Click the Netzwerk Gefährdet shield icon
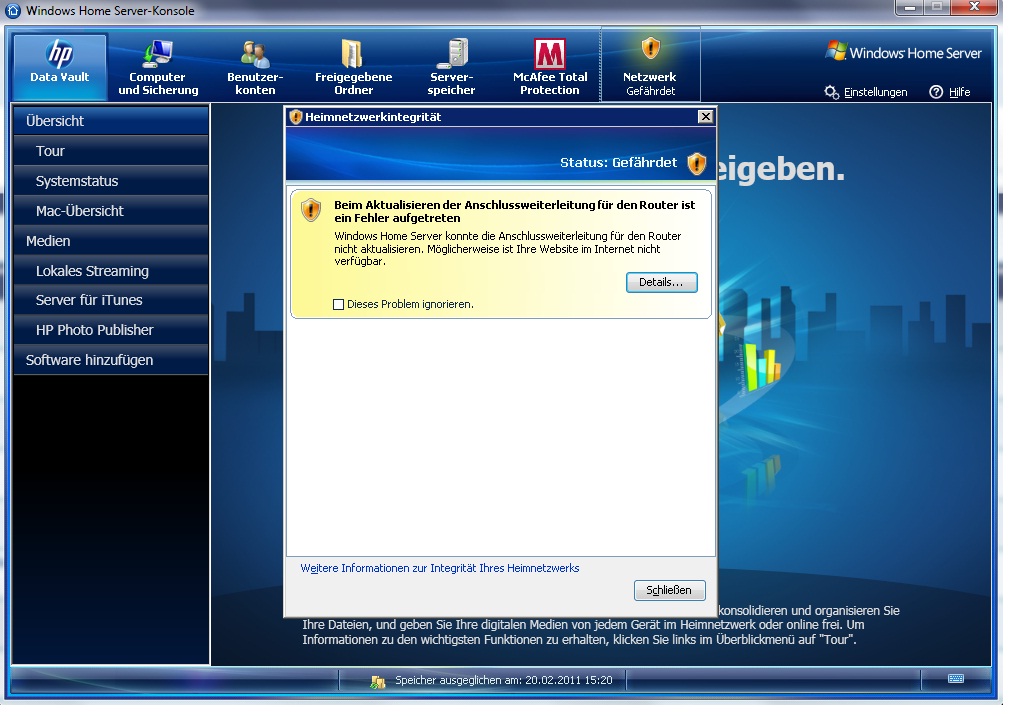The image size is (1009, 717). coord(651,48)
